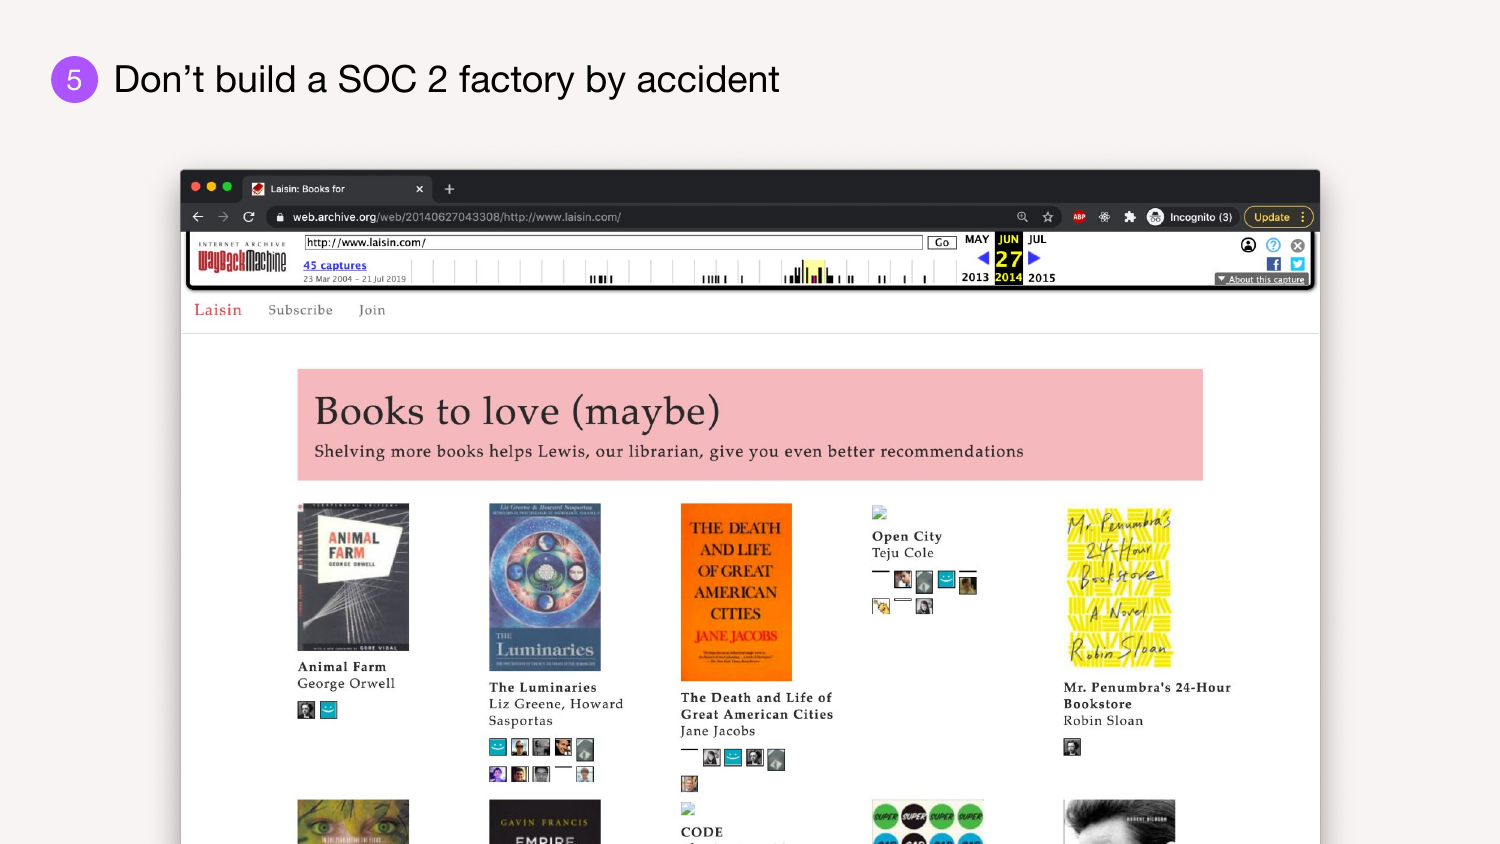Open the React developer tools extension
This screenshot has width=1500, height=844.
(x=1104, y=217)
